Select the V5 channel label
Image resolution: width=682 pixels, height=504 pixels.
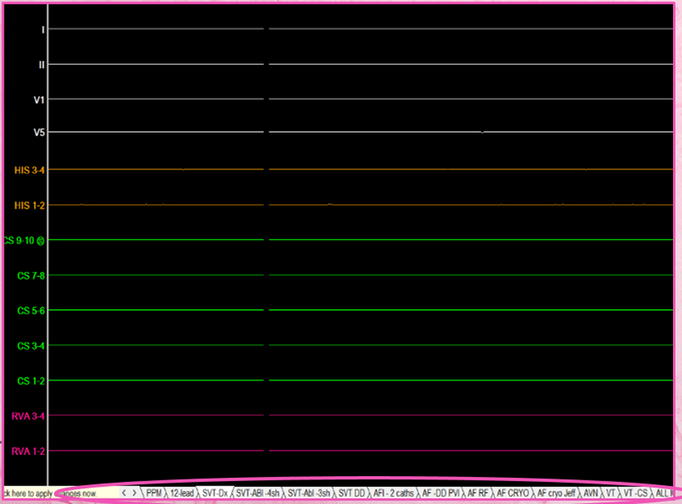point(39,132)
